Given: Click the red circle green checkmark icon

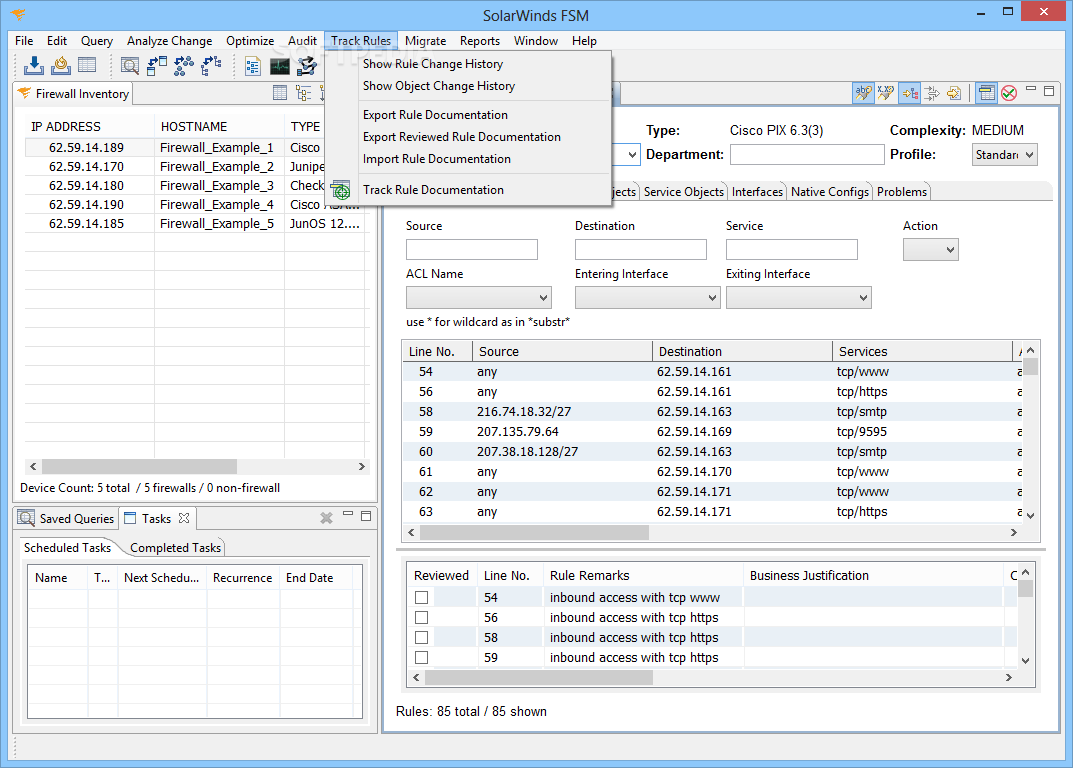Looking at the screenshot, I should tap(1009, 93).
